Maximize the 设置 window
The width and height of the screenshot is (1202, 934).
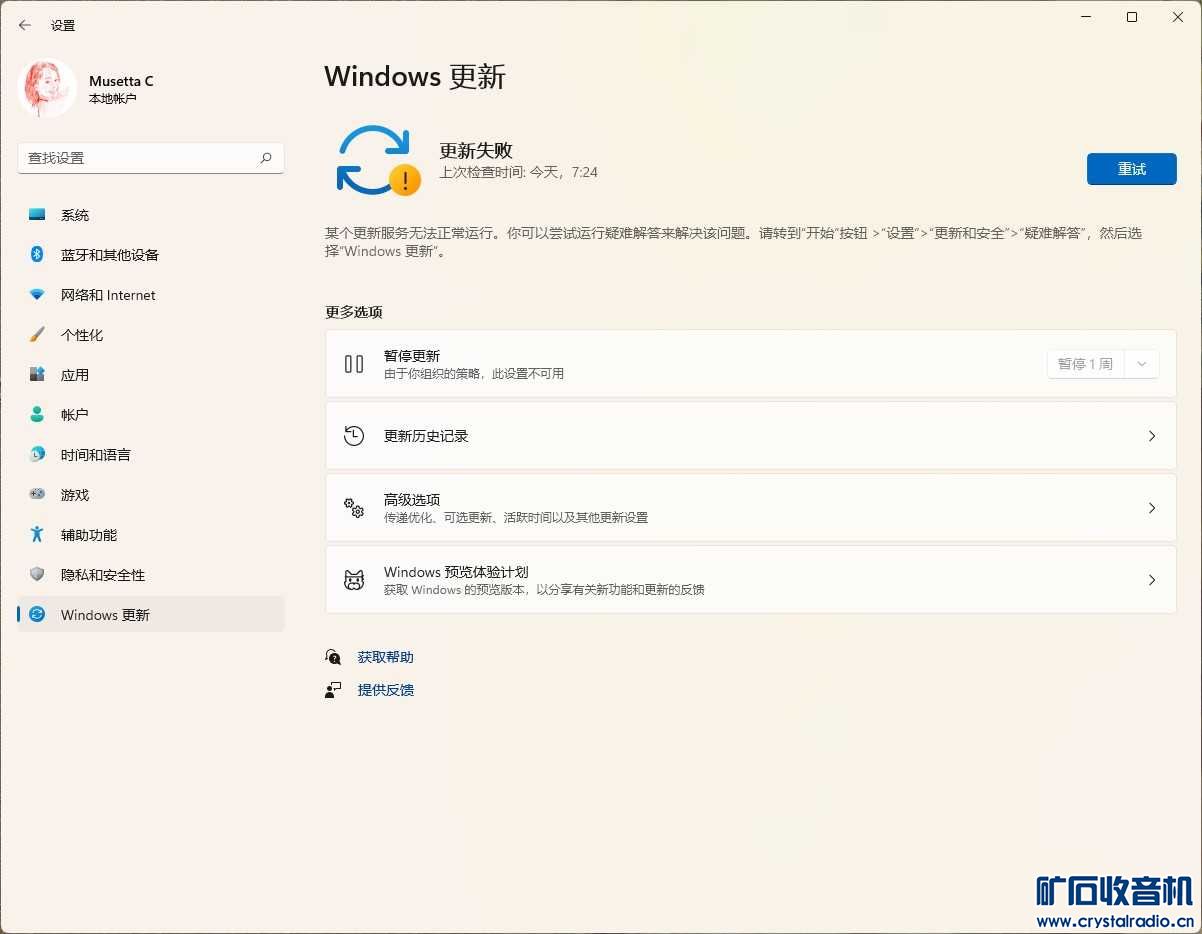coord(1132,17)
